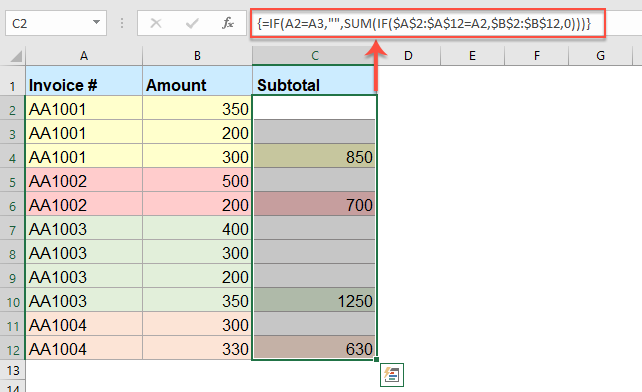Open the Insert Function fx dialog
642x392 pixels.
(228, 23)
